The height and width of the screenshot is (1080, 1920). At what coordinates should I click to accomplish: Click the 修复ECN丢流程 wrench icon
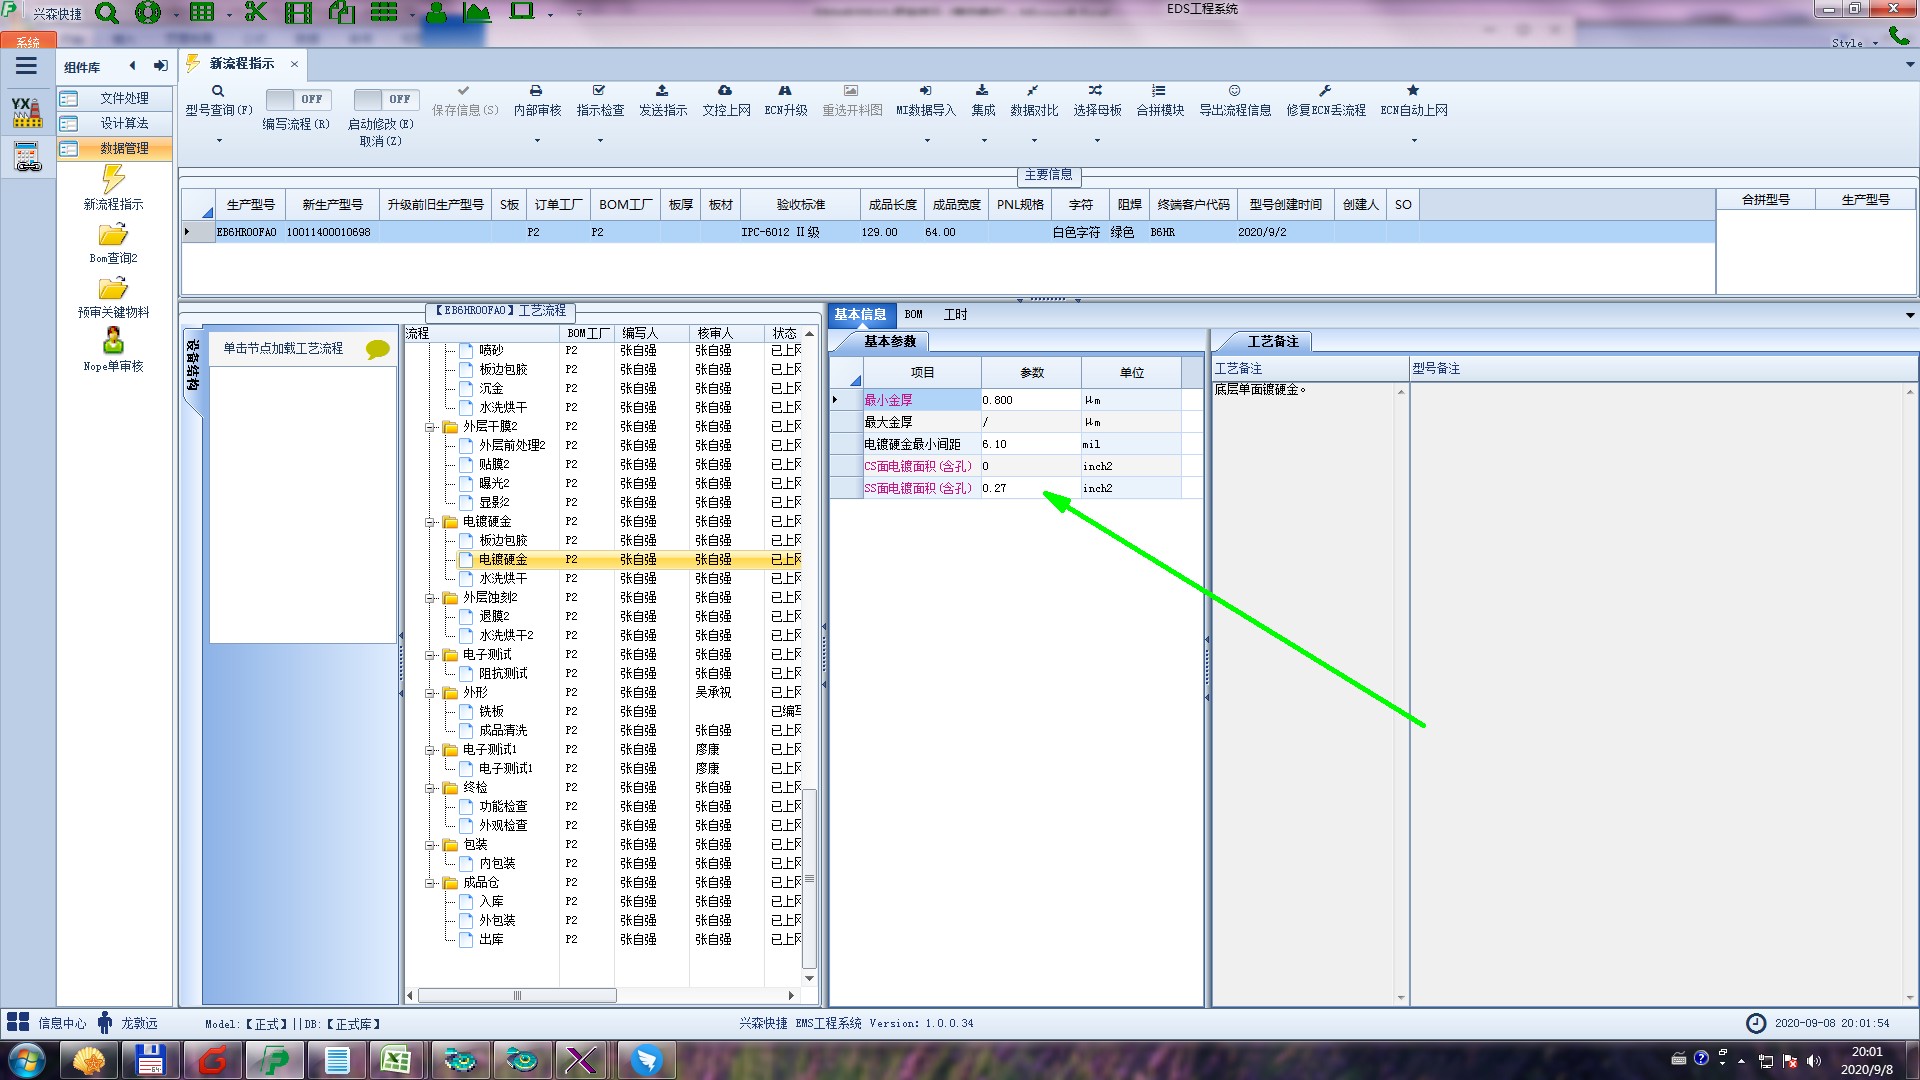tap(1325, 91)
